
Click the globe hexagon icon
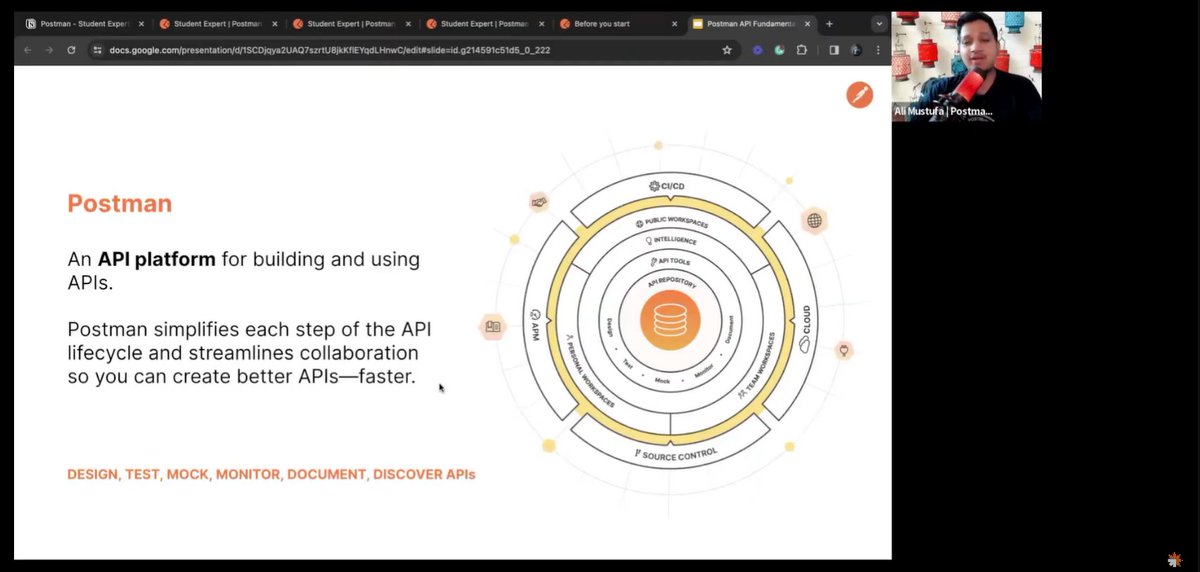click(814, 221)
